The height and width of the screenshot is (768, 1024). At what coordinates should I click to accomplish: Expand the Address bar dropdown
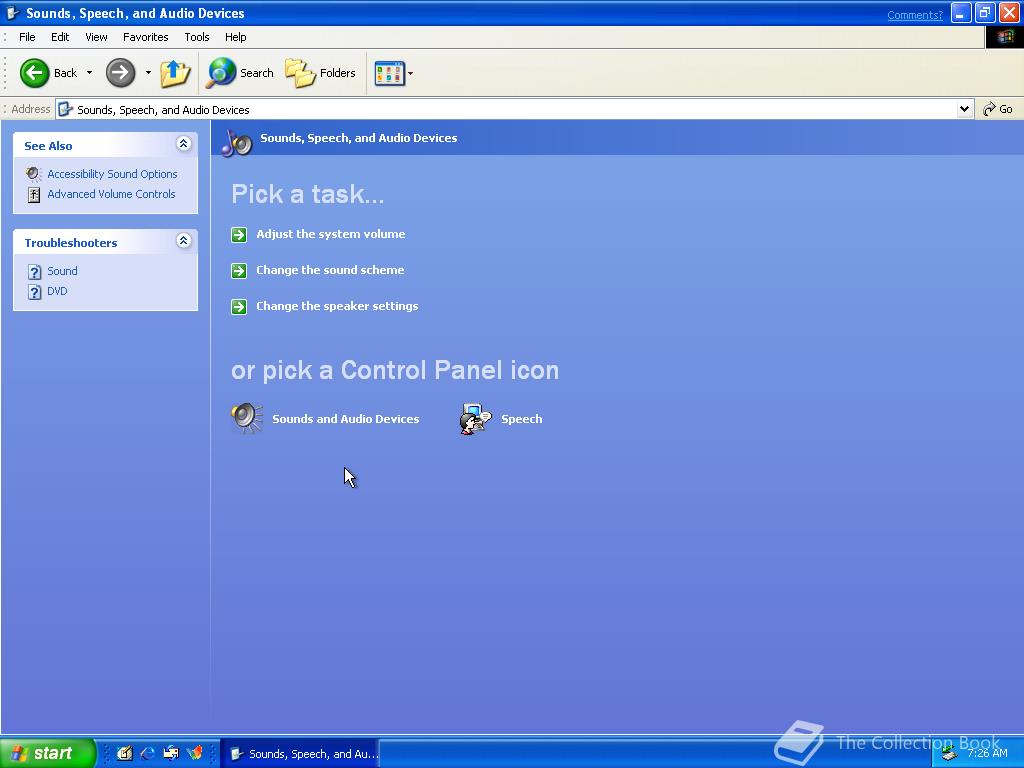964,109
